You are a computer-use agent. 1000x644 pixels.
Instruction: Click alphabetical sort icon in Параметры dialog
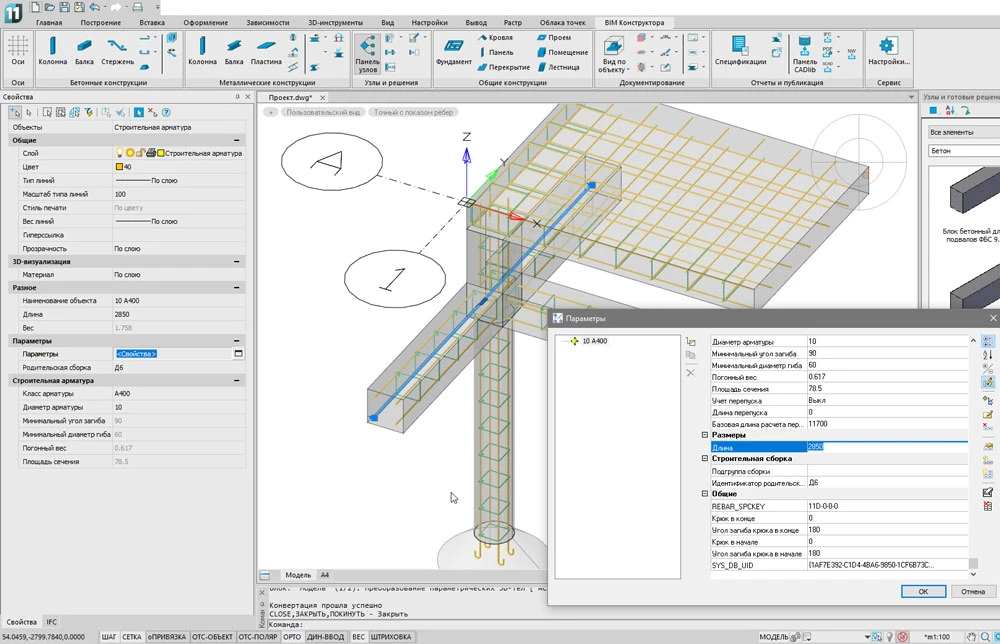tap(988, 355)
